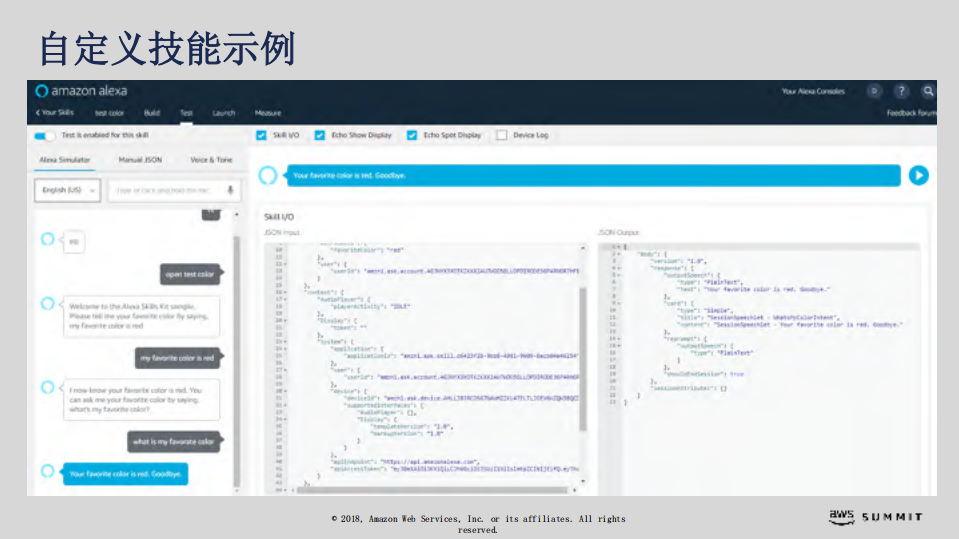This screenshot has width=959, height=539.
Task: Open the Feedback forum link
Action: click(x=911, y=113)
